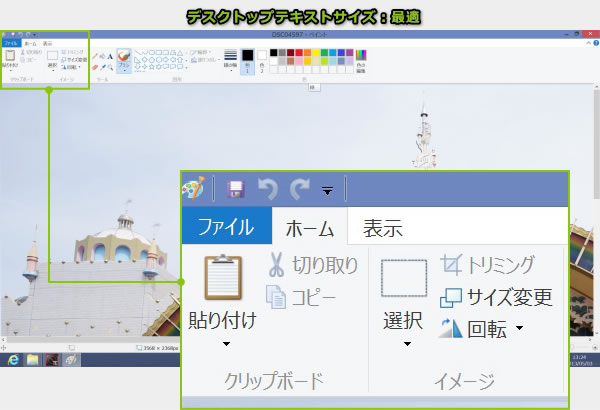600x410 pixels.
Task: Pick the Five-point star shape
Action: (x=151, y=67)
